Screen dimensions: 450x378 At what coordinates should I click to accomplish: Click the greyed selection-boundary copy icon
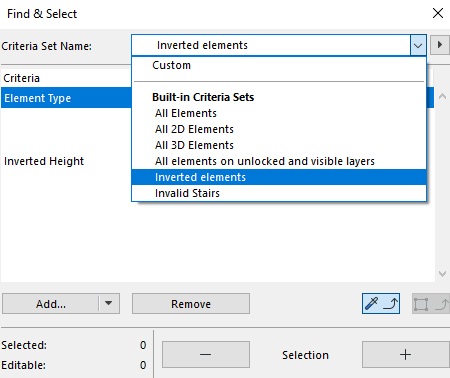point(431,304)
